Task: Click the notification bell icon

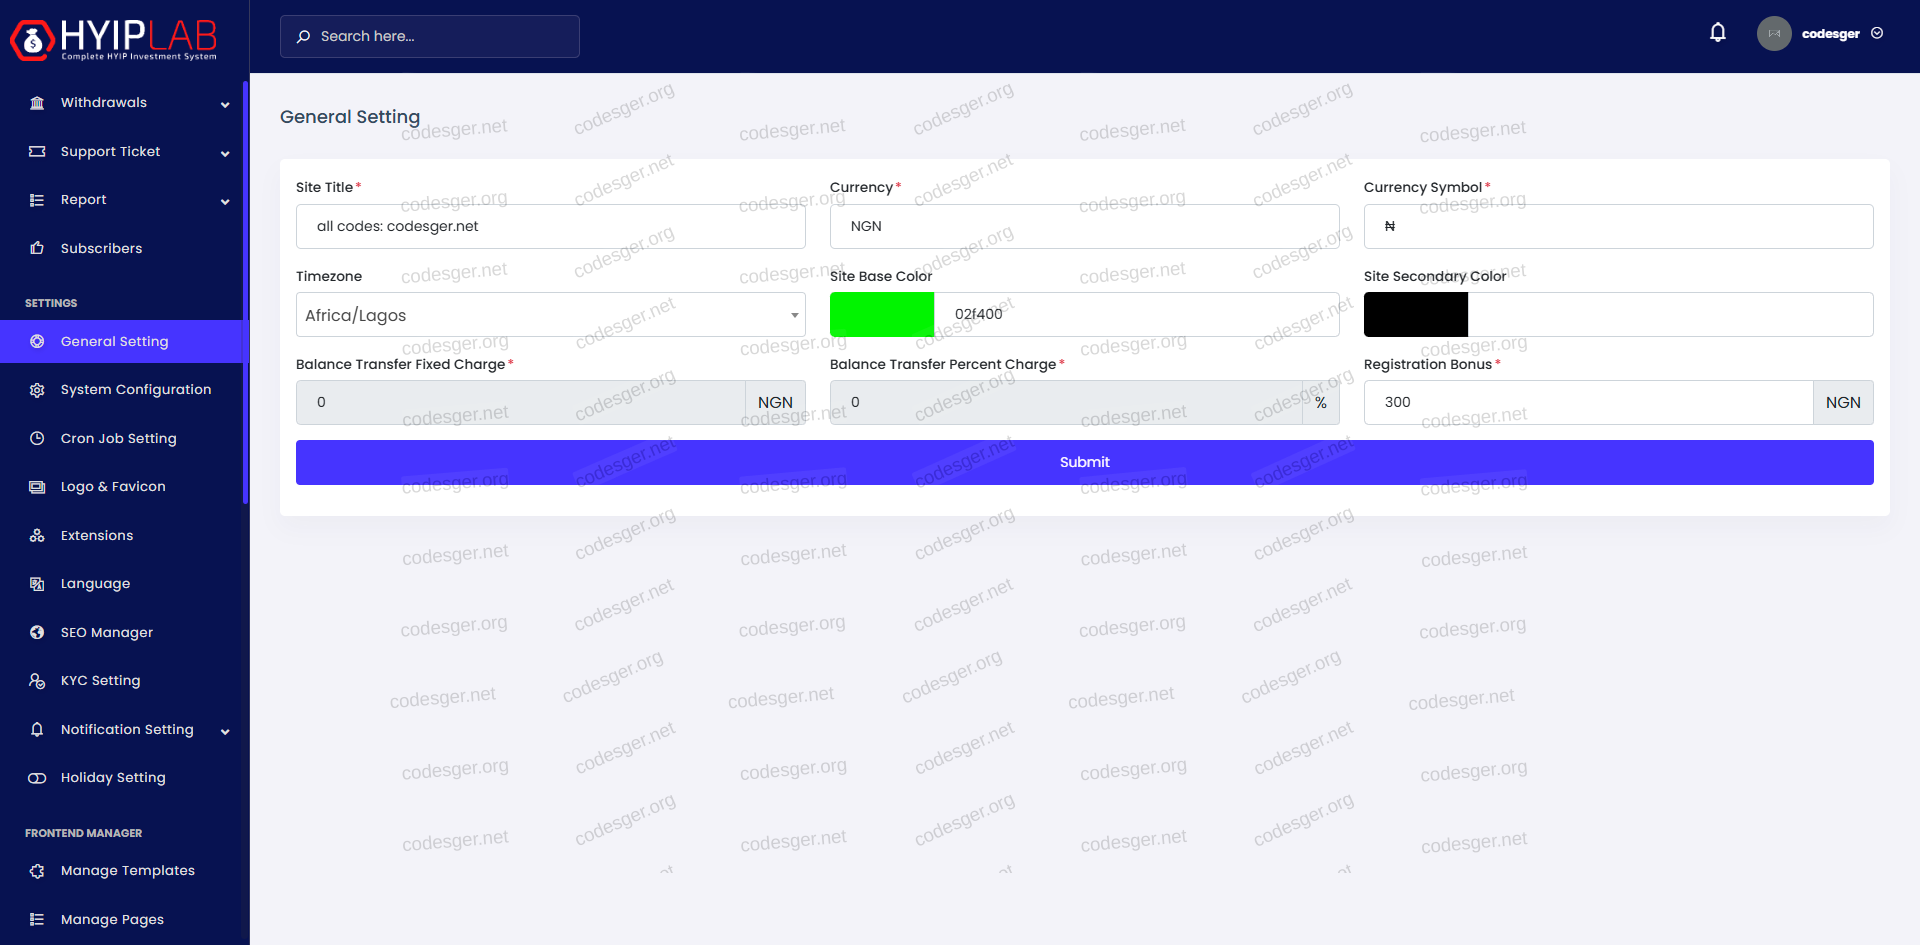Action: point(1717,33)
